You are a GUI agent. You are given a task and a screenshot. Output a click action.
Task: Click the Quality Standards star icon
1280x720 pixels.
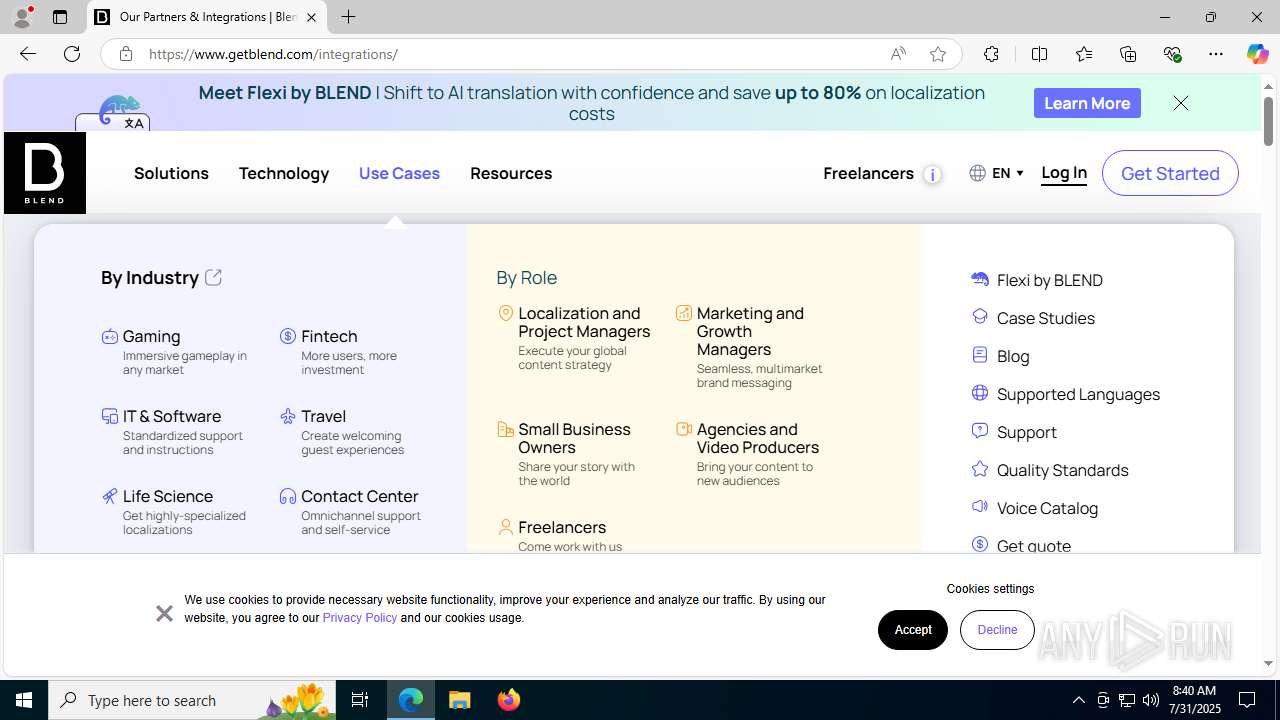coord(980,469)
